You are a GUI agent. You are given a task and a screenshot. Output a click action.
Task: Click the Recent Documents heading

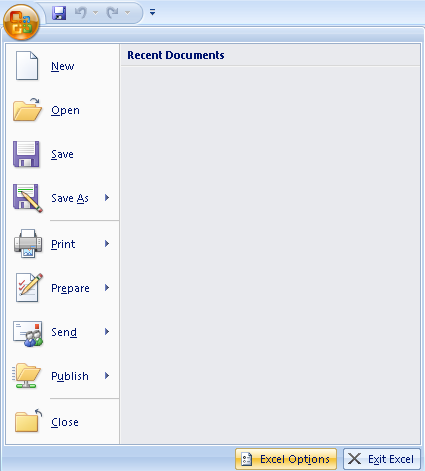176,55
